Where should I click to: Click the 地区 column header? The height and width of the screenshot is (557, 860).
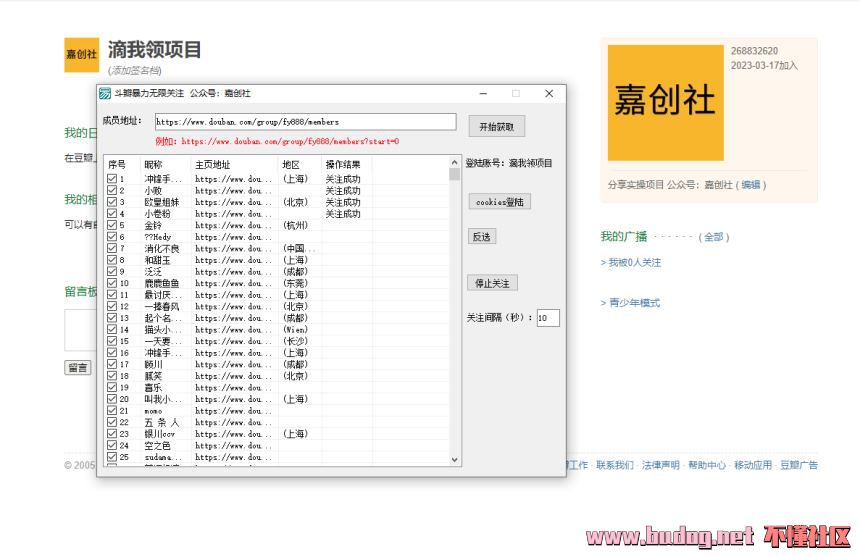click(x=291, y=164)
